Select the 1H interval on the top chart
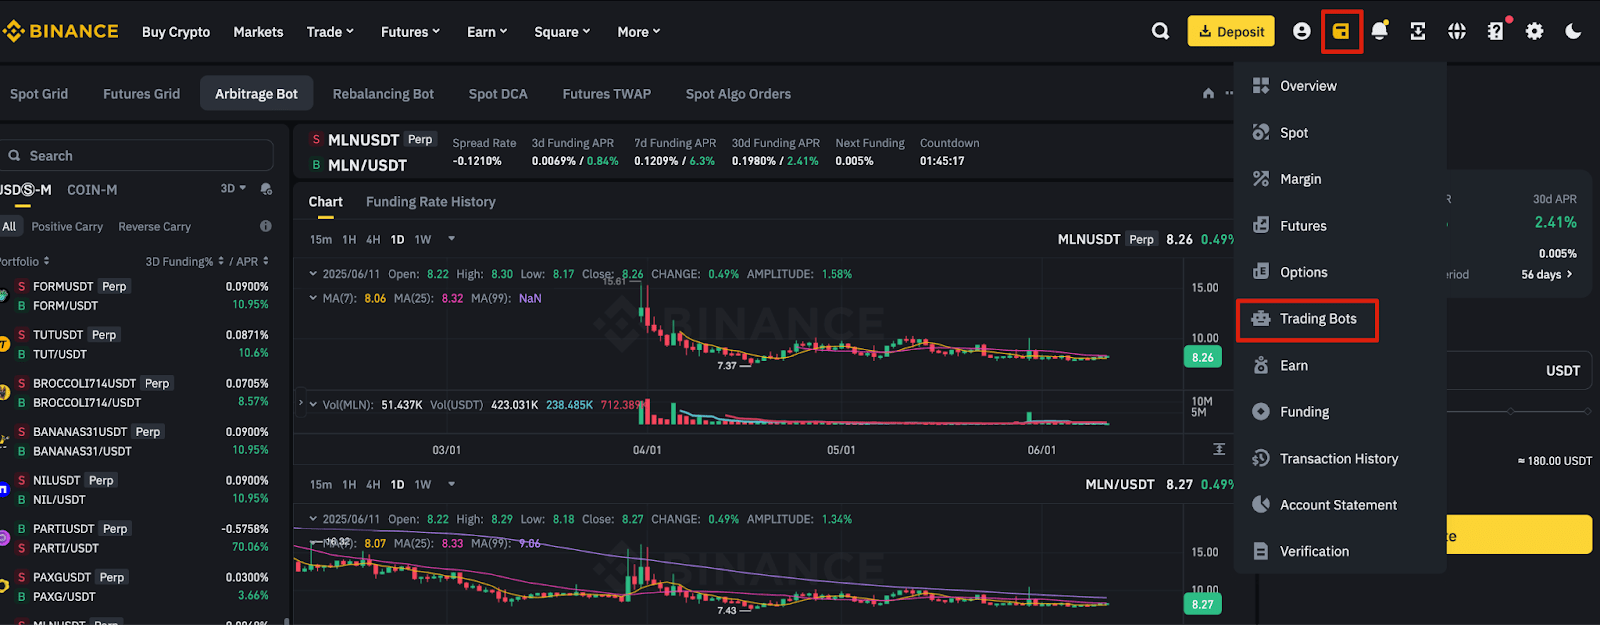This screenshot has width=1600, height=625. [349, 239]
